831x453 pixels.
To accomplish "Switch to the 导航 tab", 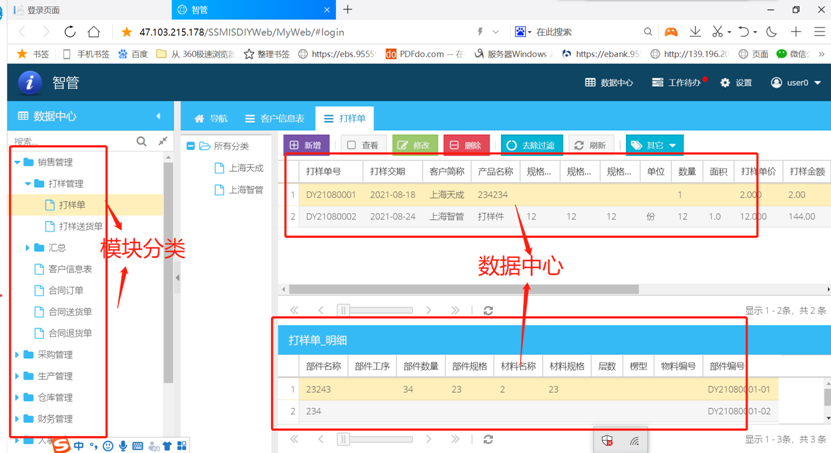I will point(210,119).
